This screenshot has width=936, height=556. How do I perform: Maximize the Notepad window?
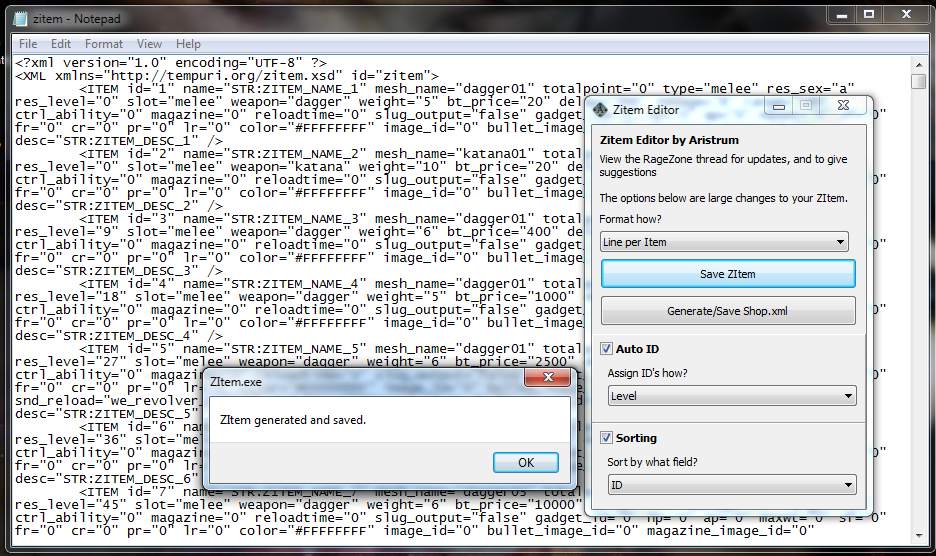click(x=869, y=15)
